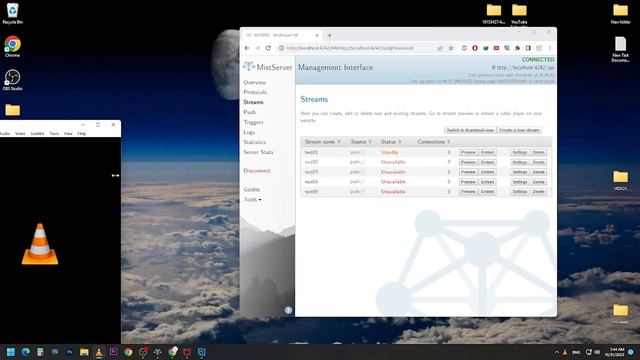Embed the test04 stream
Screen dimensions: 640x360
click(487, 182)
